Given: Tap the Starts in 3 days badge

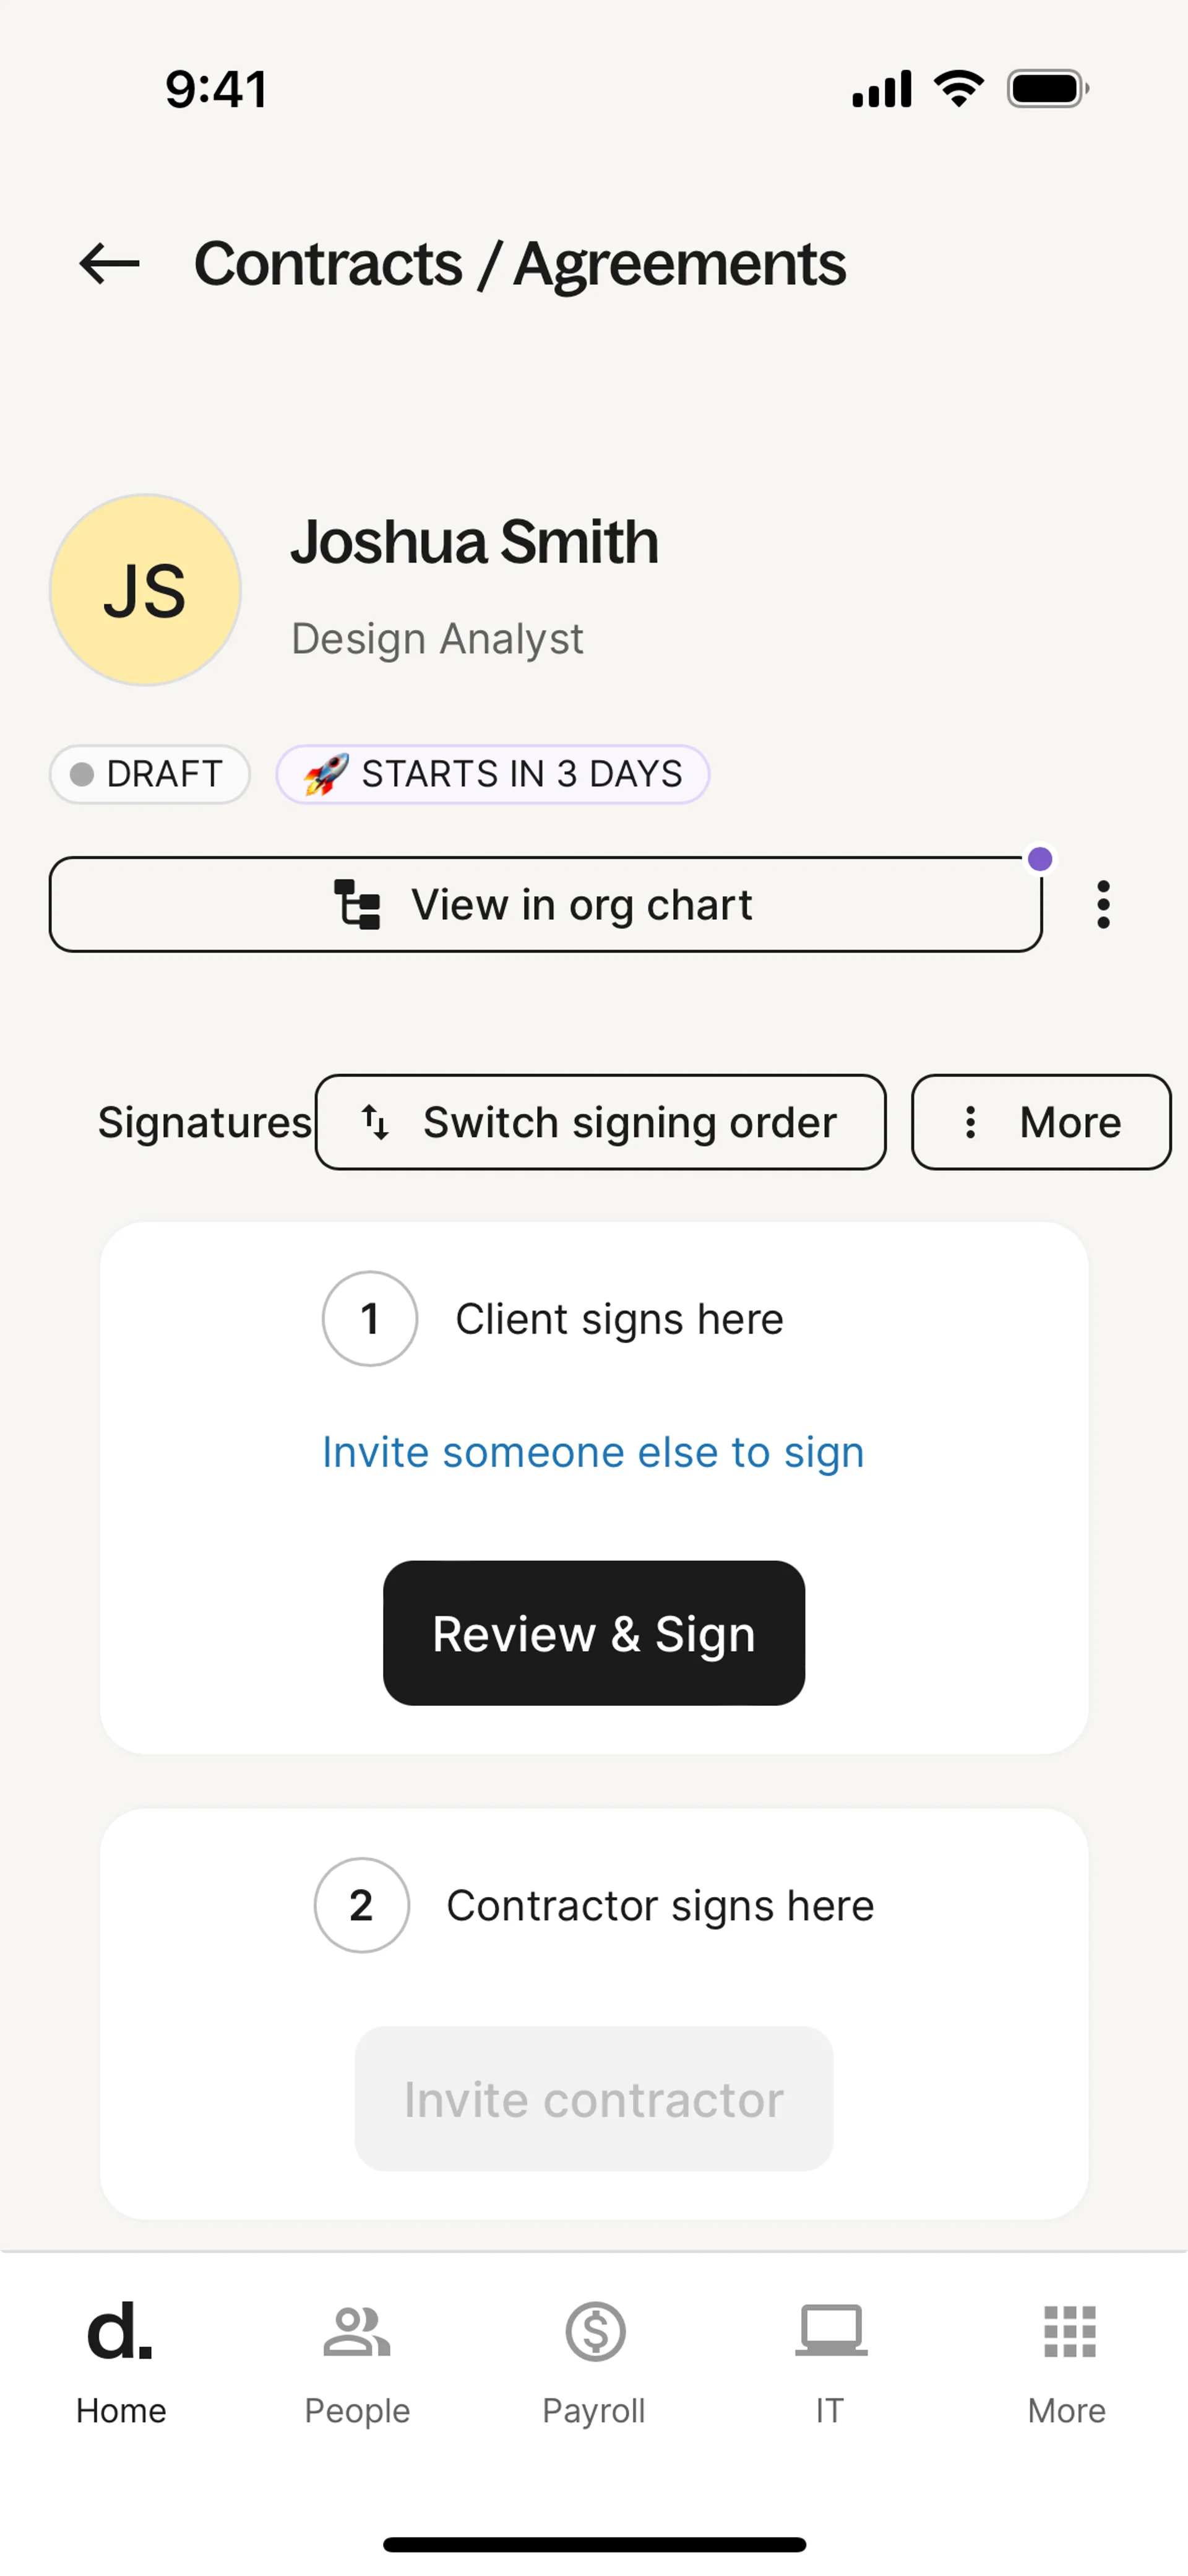Looking at the screenshot, I should pos(493,774).
